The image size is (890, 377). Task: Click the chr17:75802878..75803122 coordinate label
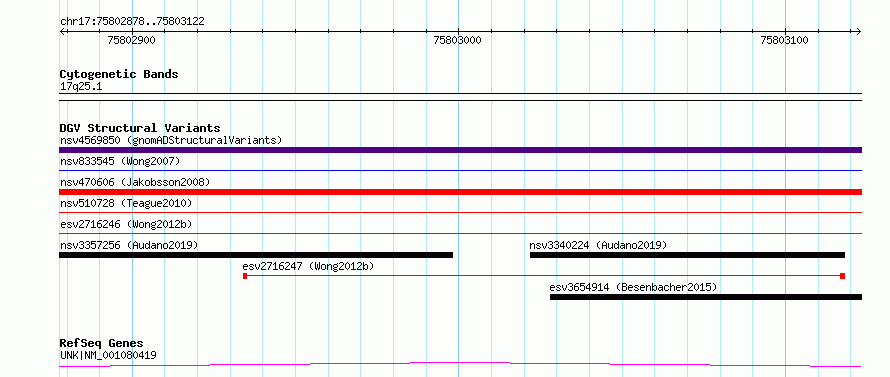(132, 22)
